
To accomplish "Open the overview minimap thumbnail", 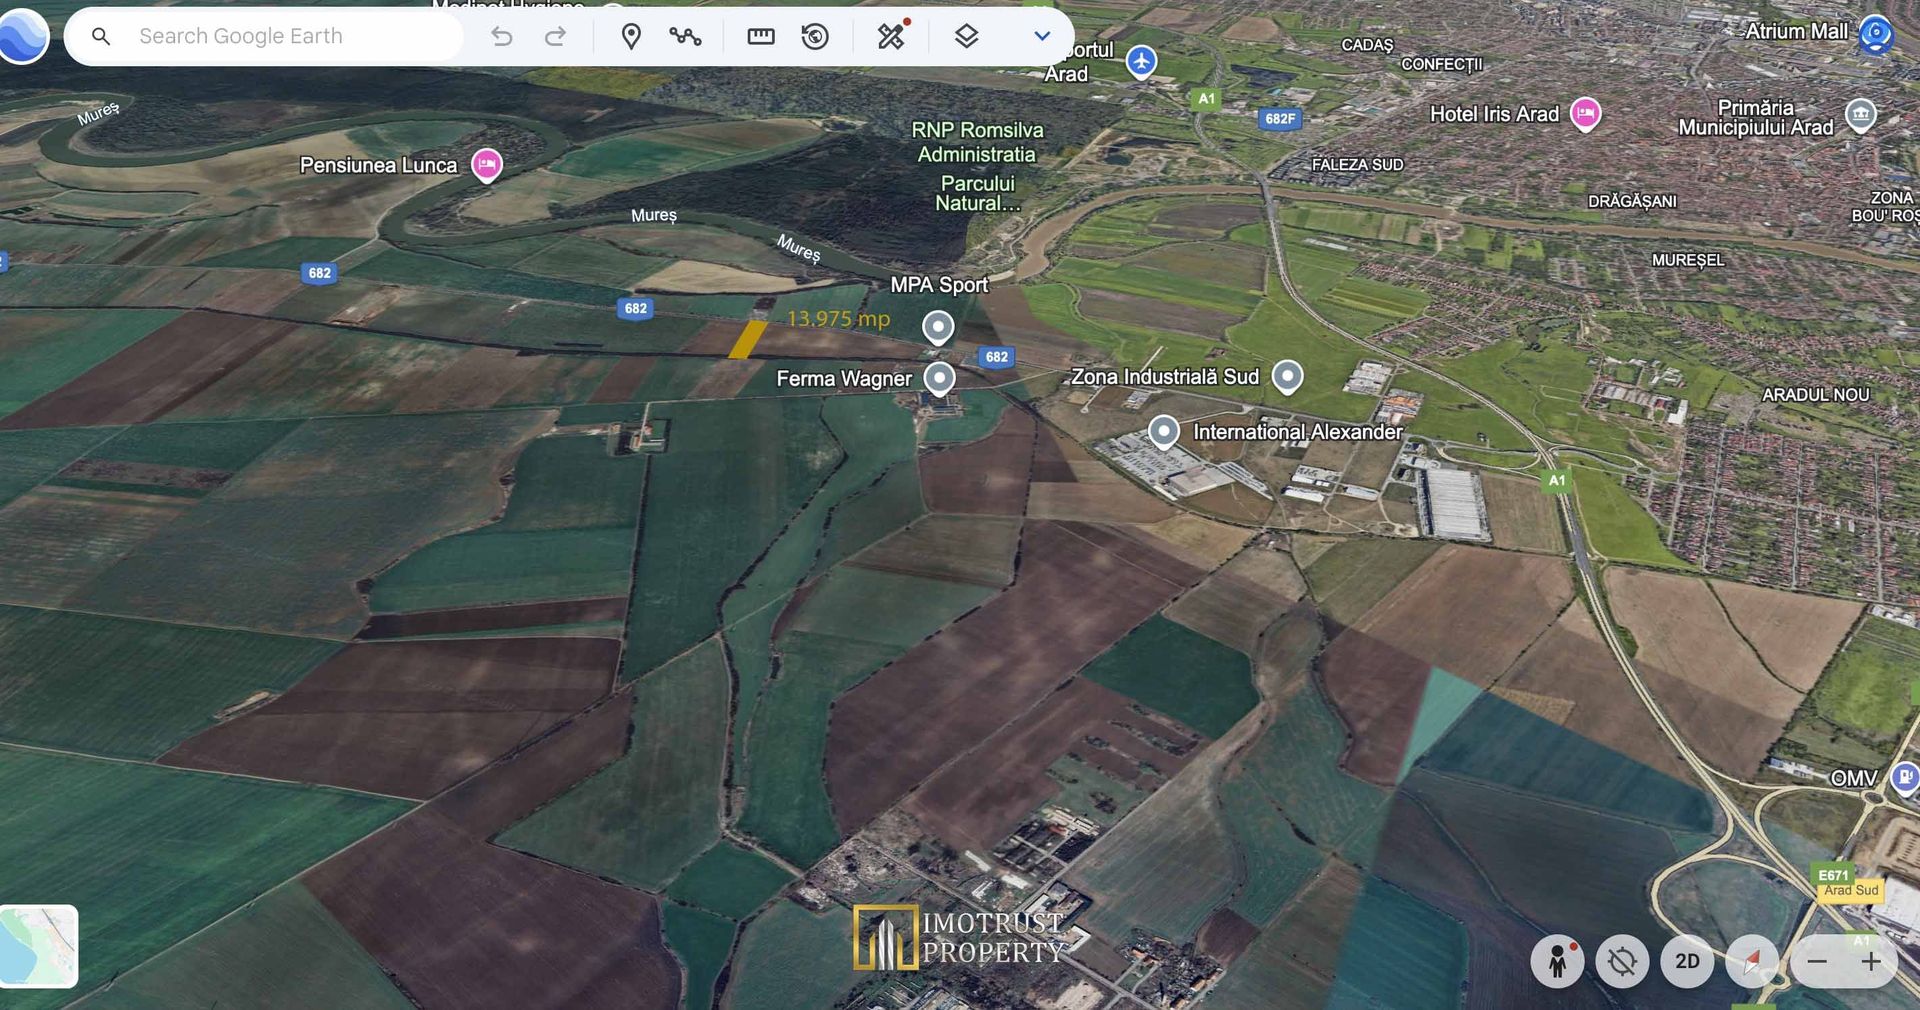I will click(39, 946).
